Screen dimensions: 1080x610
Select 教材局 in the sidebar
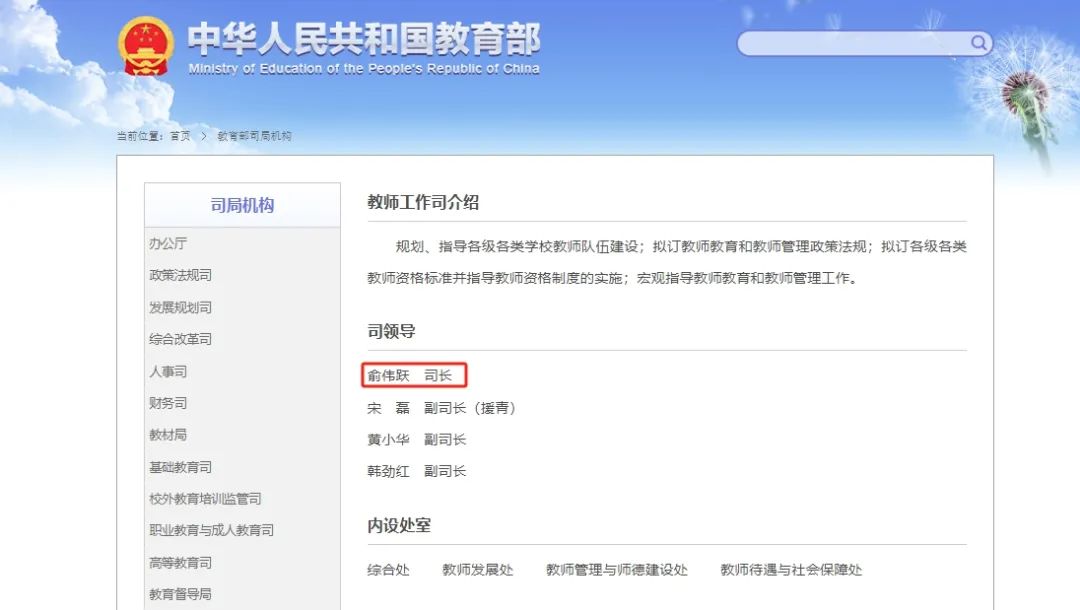coord(168,435)
